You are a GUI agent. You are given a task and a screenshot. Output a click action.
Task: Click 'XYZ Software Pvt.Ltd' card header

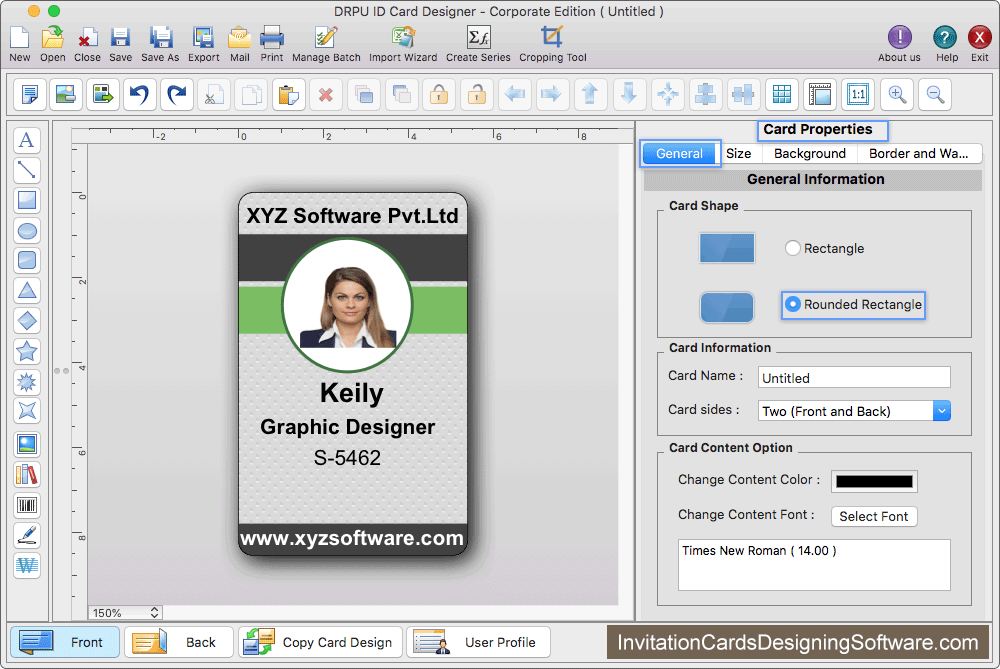[352, 216]
